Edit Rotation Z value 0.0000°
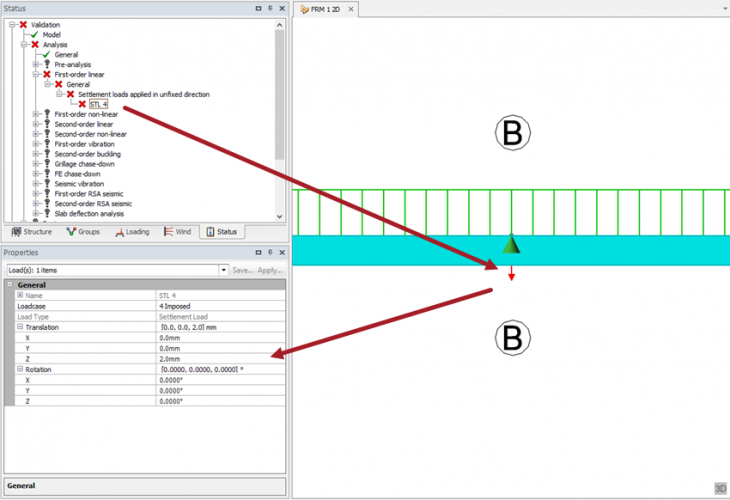 point(221,401)
